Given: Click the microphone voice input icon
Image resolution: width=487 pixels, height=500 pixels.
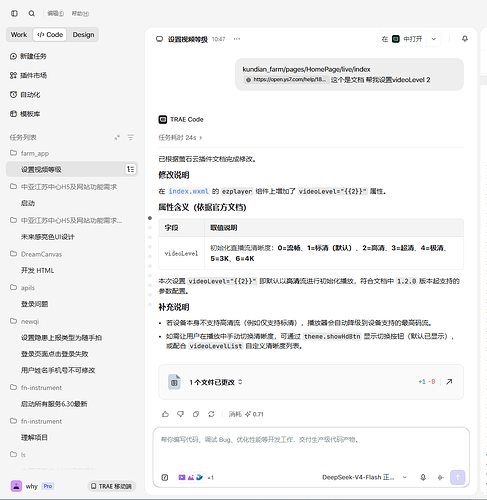Looking at the screenshot, I should pos(423,477).
